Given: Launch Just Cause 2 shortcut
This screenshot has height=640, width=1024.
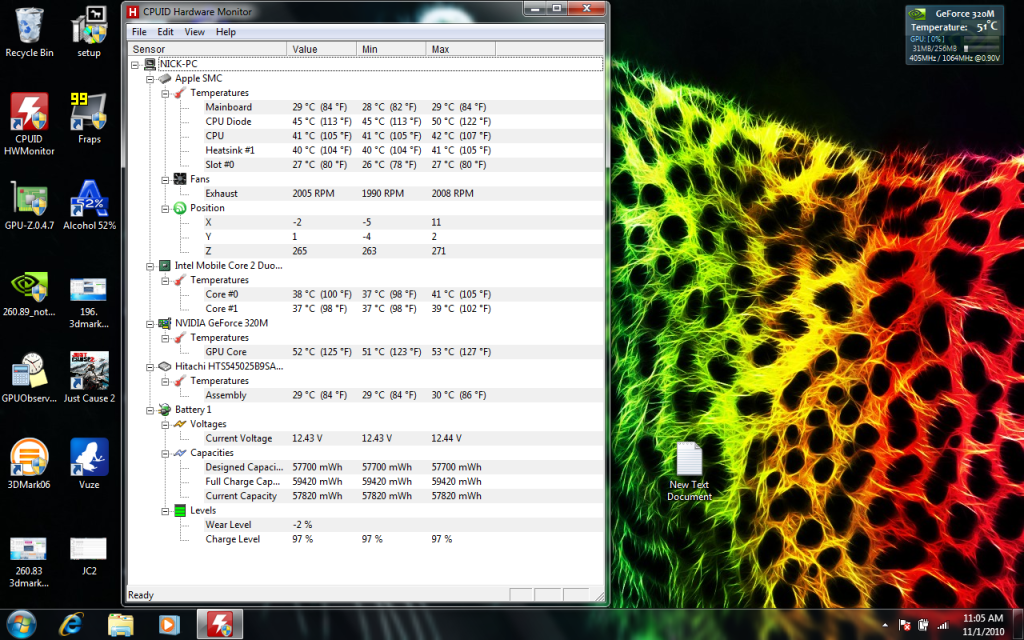Looking at the screenshot, I should 89,377.
